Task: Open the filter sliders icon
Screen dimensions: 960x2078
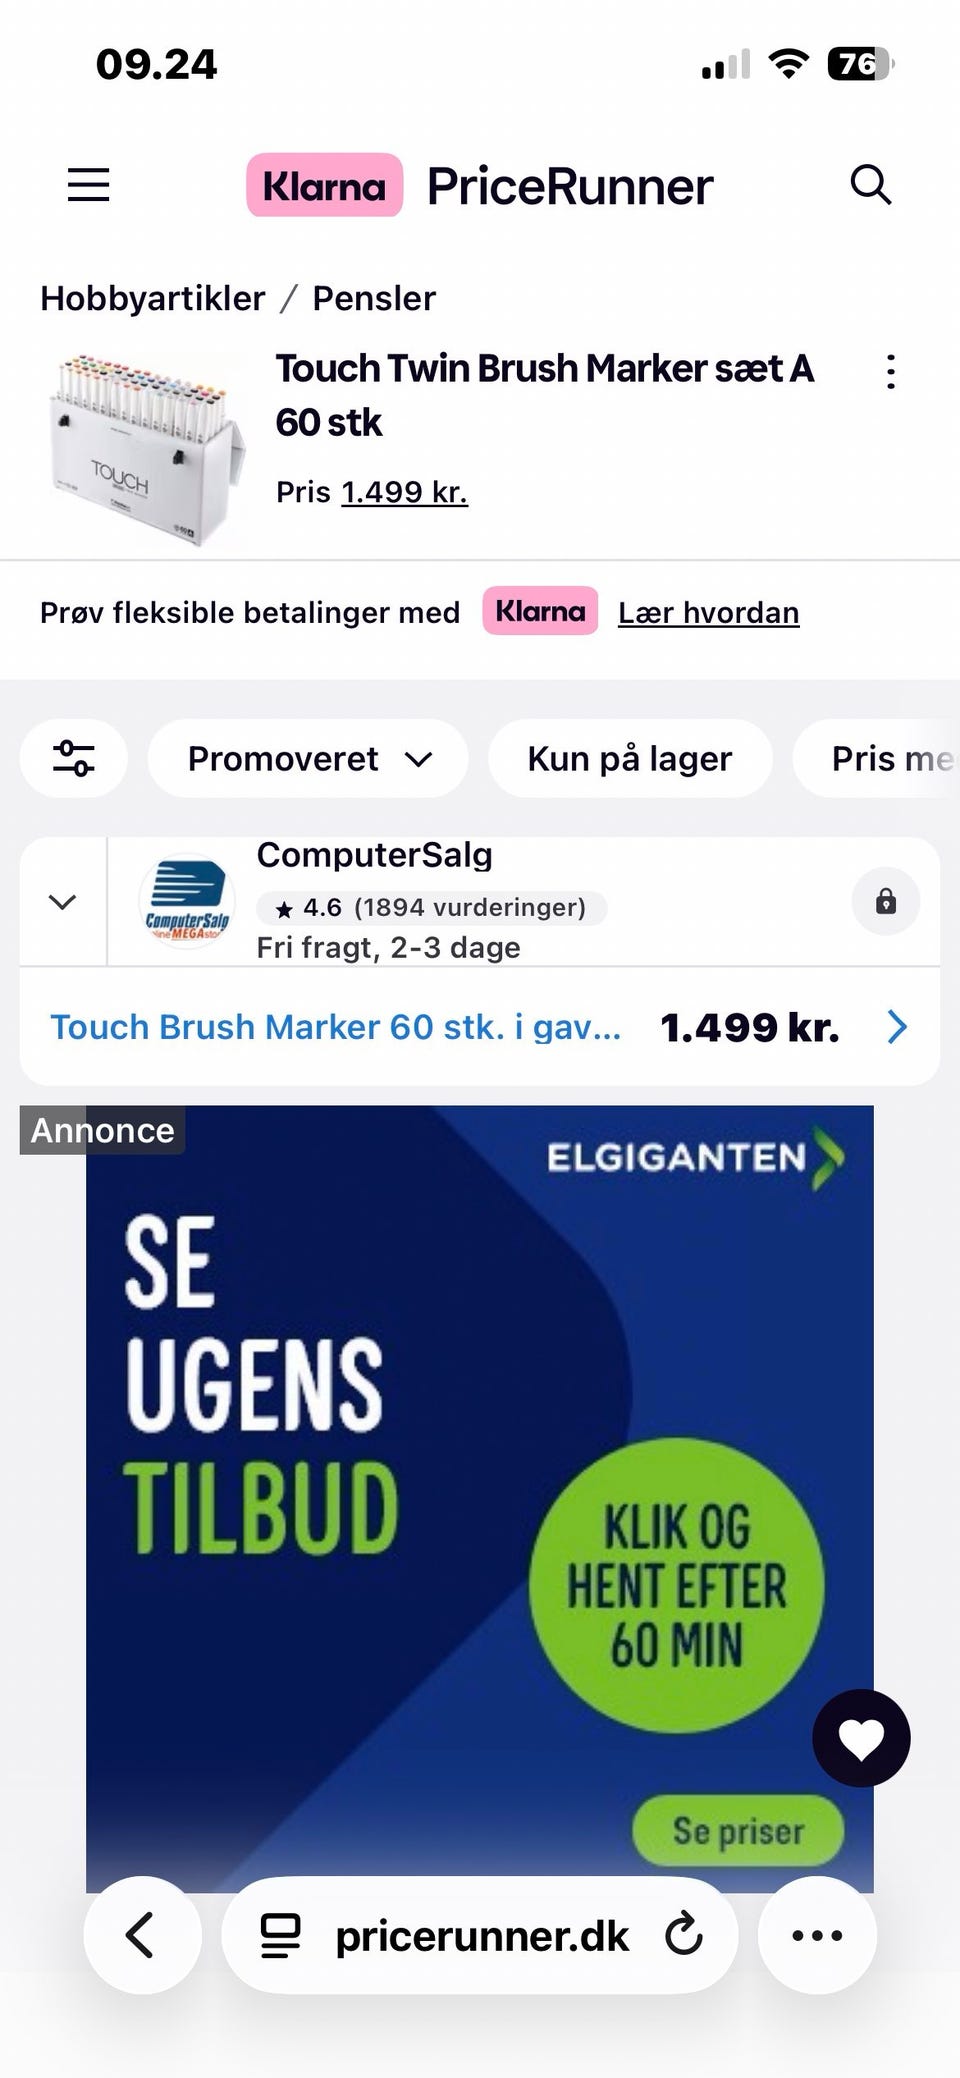Action: pos(74,758)
